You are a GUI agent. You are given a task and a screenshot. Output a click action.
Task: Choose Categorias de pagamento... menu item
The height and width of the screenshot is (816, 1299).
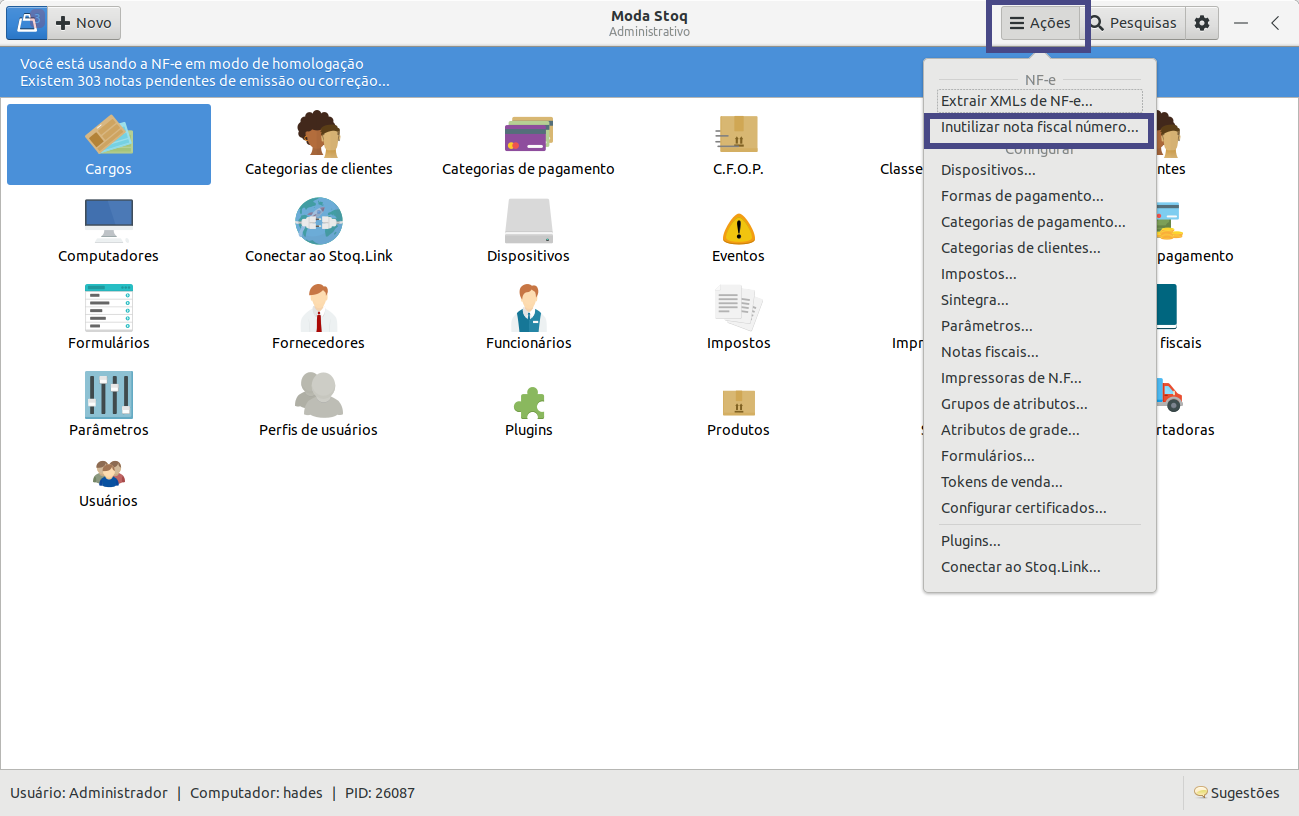(1040, 222)
